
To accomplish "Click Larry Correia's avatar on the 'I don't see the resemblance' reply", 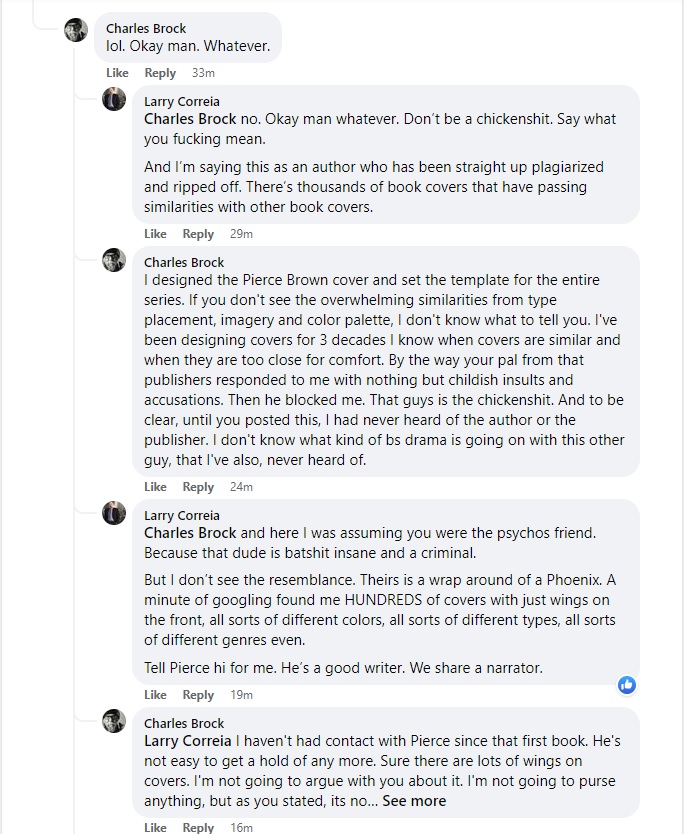I will 114,513.
